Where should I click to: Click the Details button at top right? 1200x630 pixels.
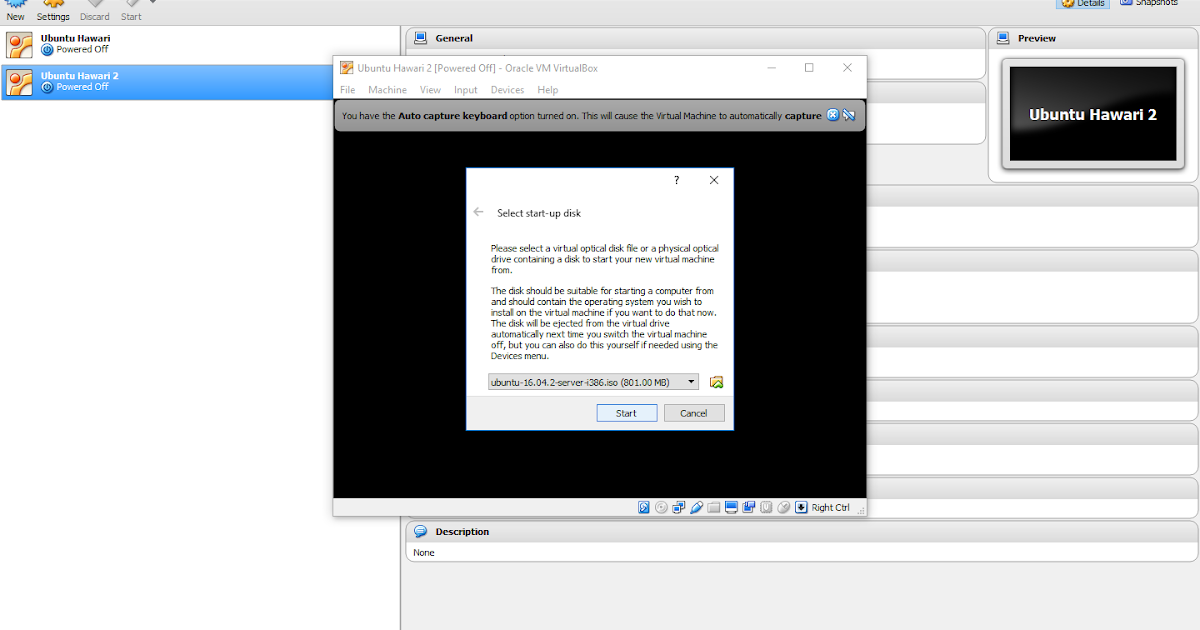(1083, 3)
